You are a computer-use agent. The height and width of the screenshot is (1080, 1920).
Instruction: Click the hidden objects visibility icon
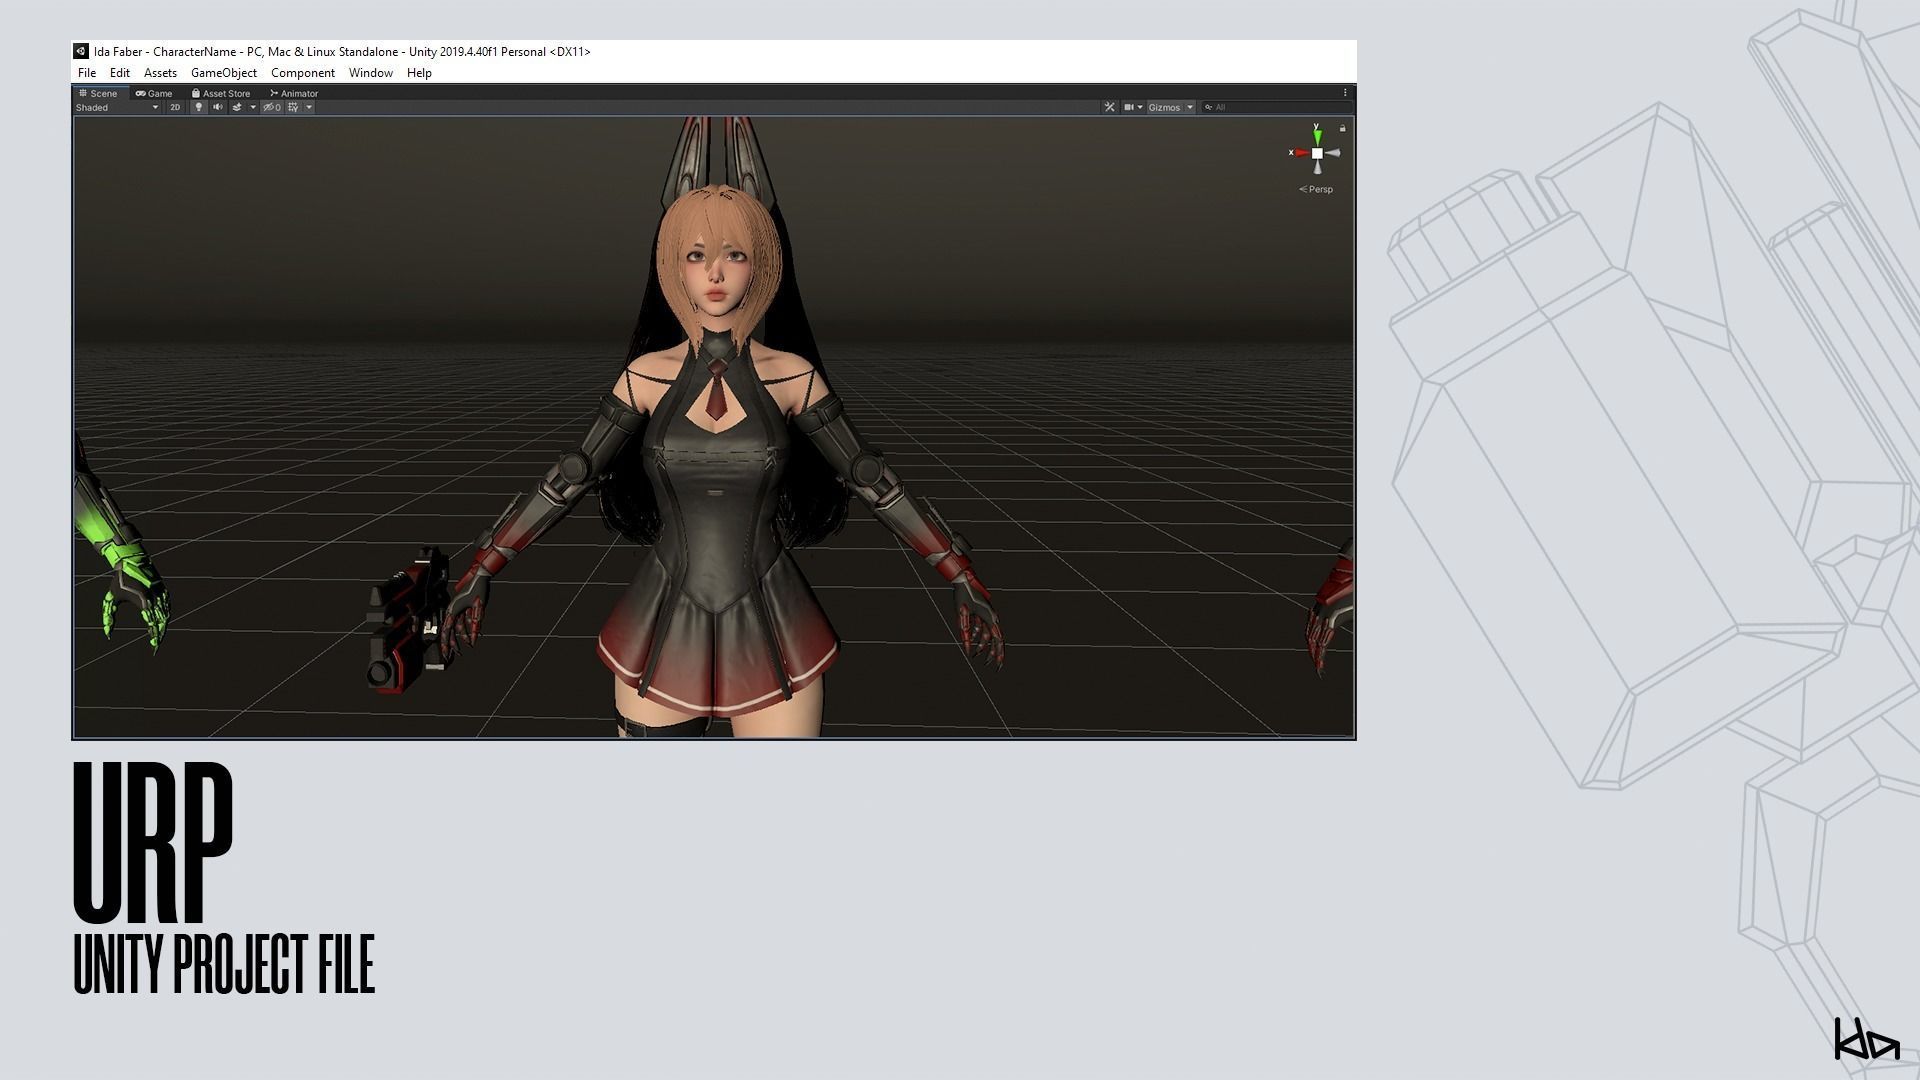point(271,107)
